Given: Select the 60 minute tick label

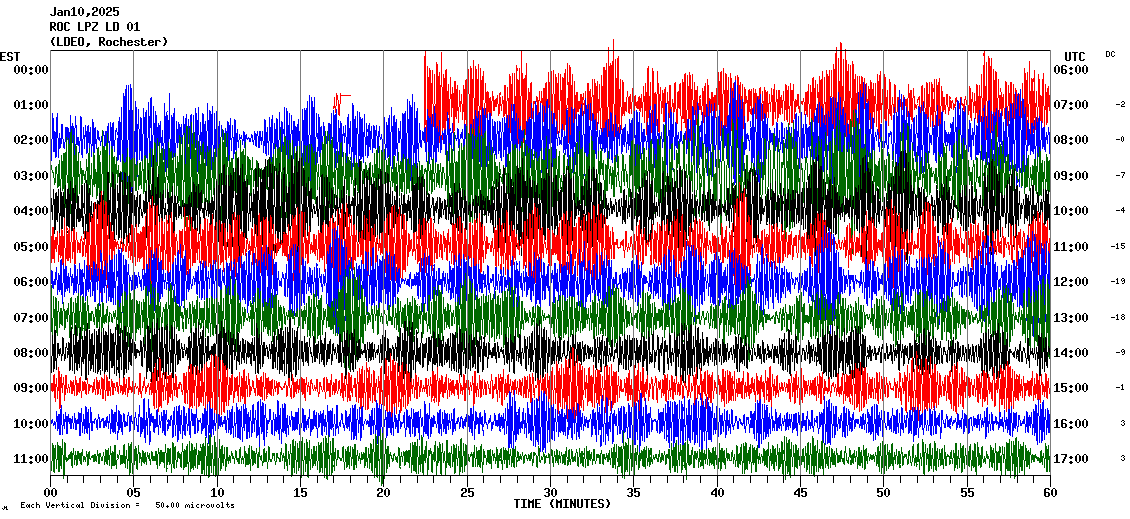Looking at the screenshot, I should (x=1049, y=493).
